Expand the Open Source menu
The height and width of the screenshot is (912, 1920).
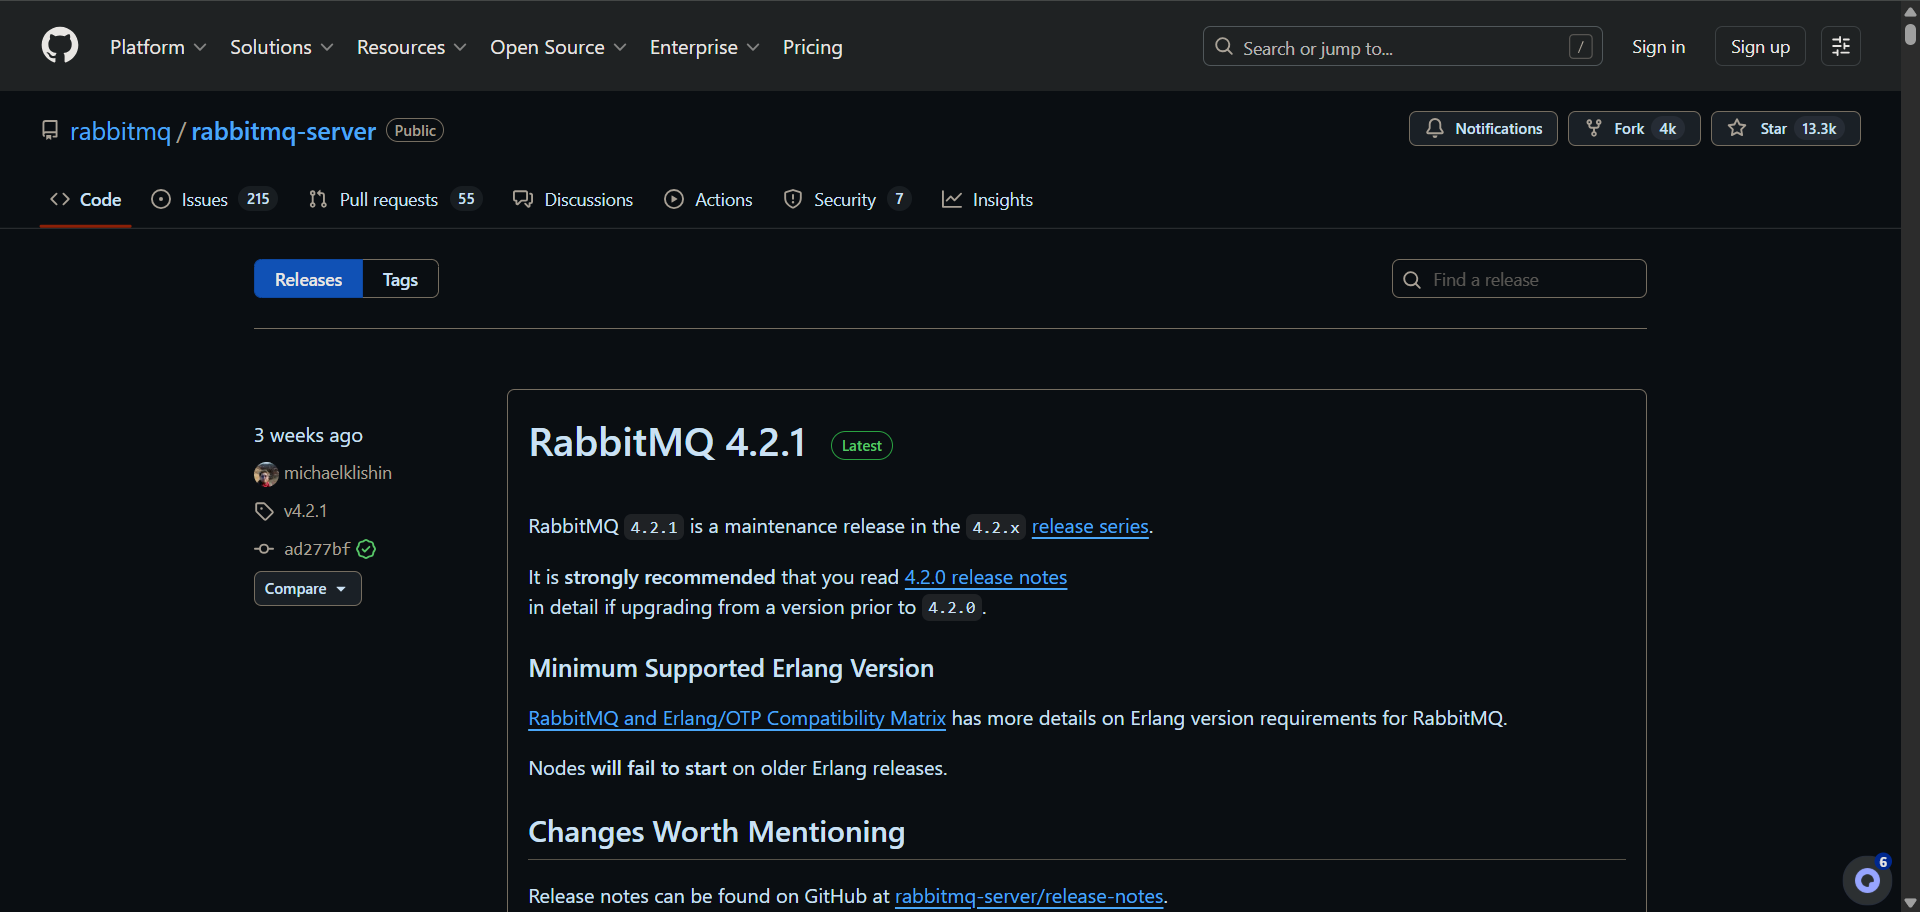click(558, 47)
